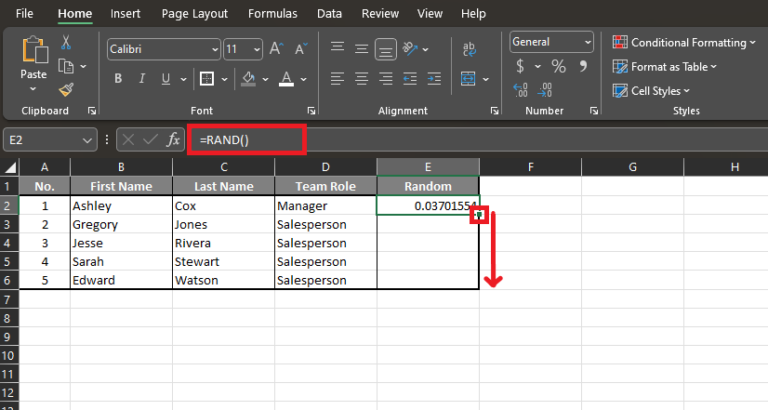Decrease decimal places
The height and width of the screenshot is (410, 768).
pyautogui.click(x=545, y=90)
